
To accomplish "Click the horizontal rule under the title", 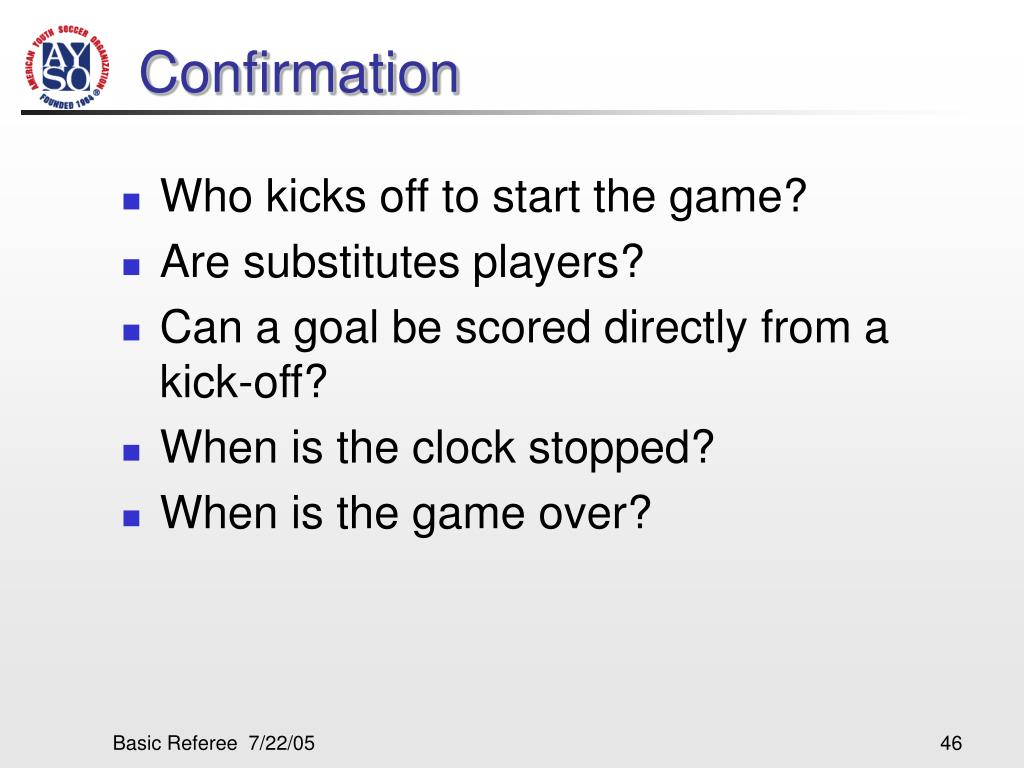I will tap(490, 113).
